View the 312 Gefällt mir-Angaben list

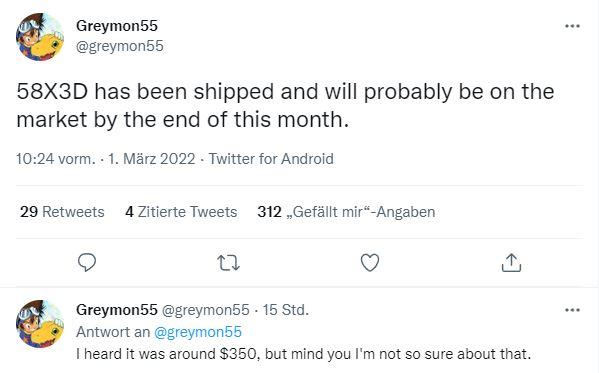click(x=346, y=212)
